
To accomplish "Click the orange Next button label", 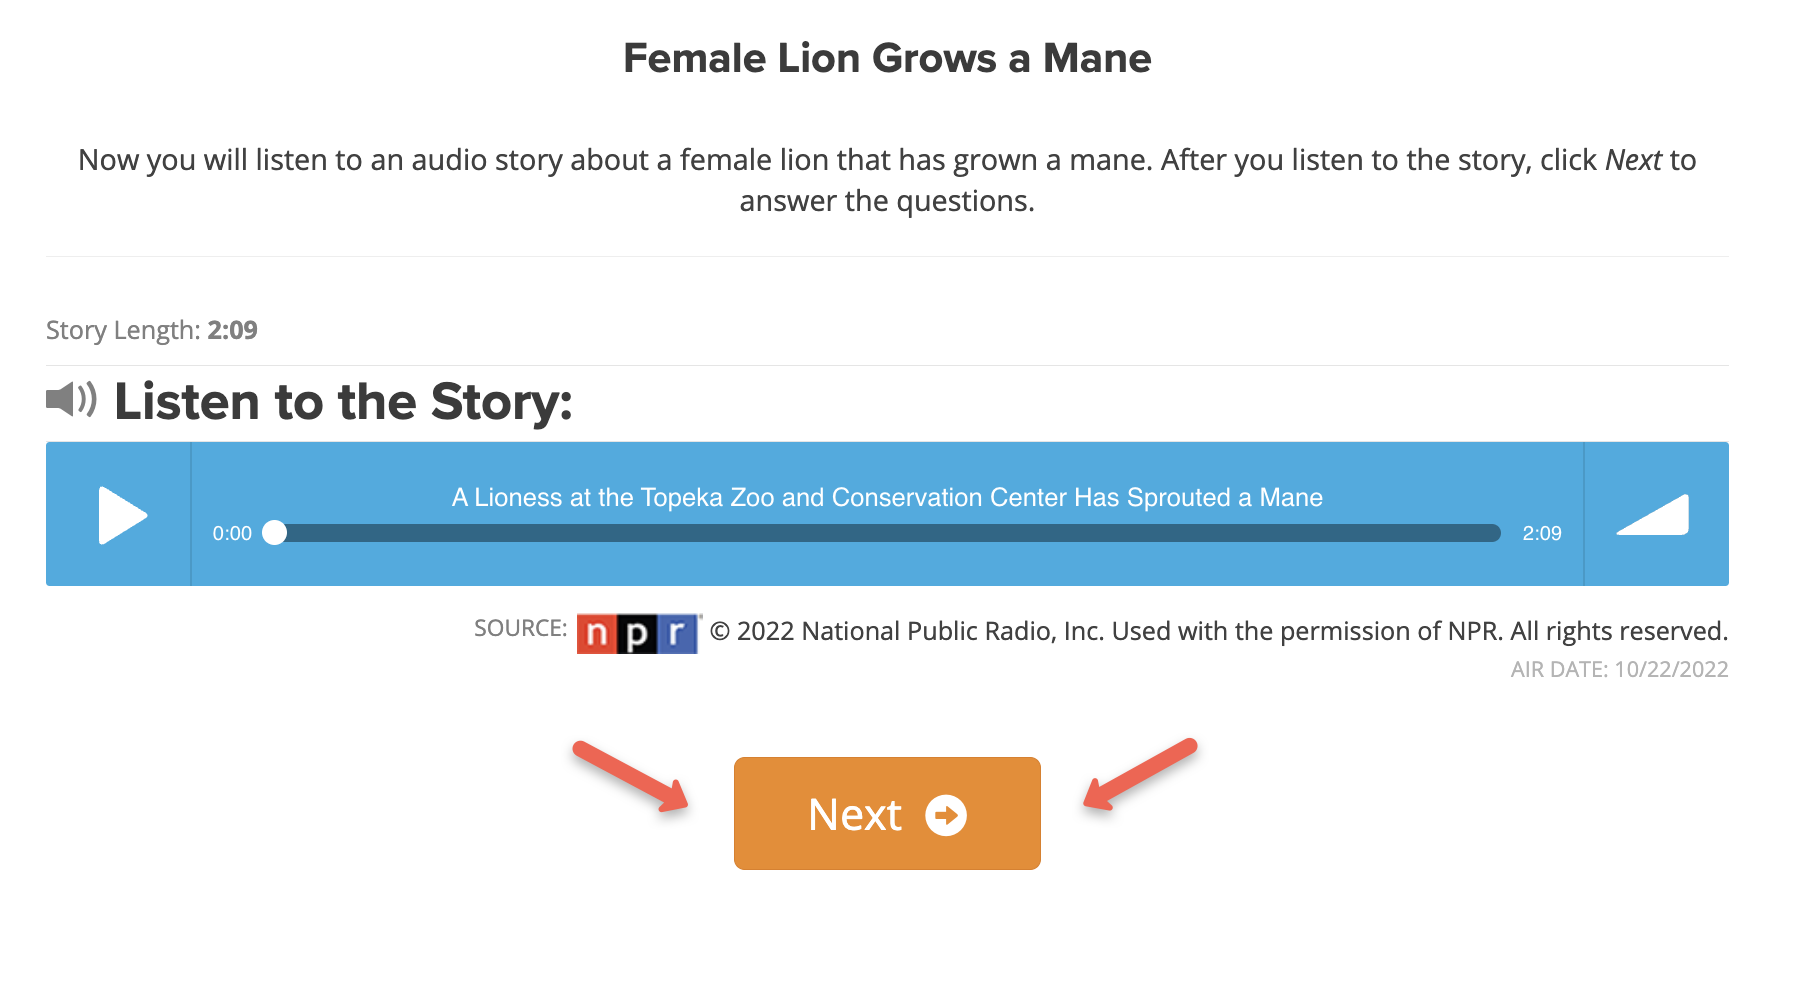I will [x=855, y=815].
